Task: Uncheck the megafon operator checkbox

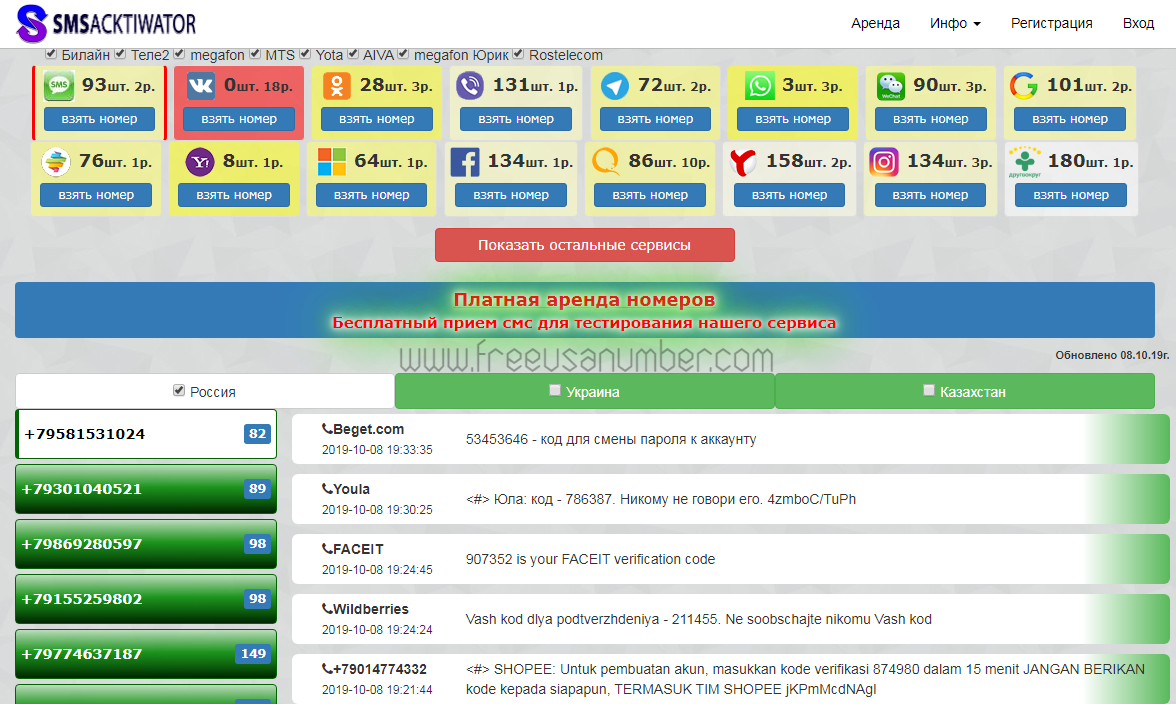Action: (179, 54)
